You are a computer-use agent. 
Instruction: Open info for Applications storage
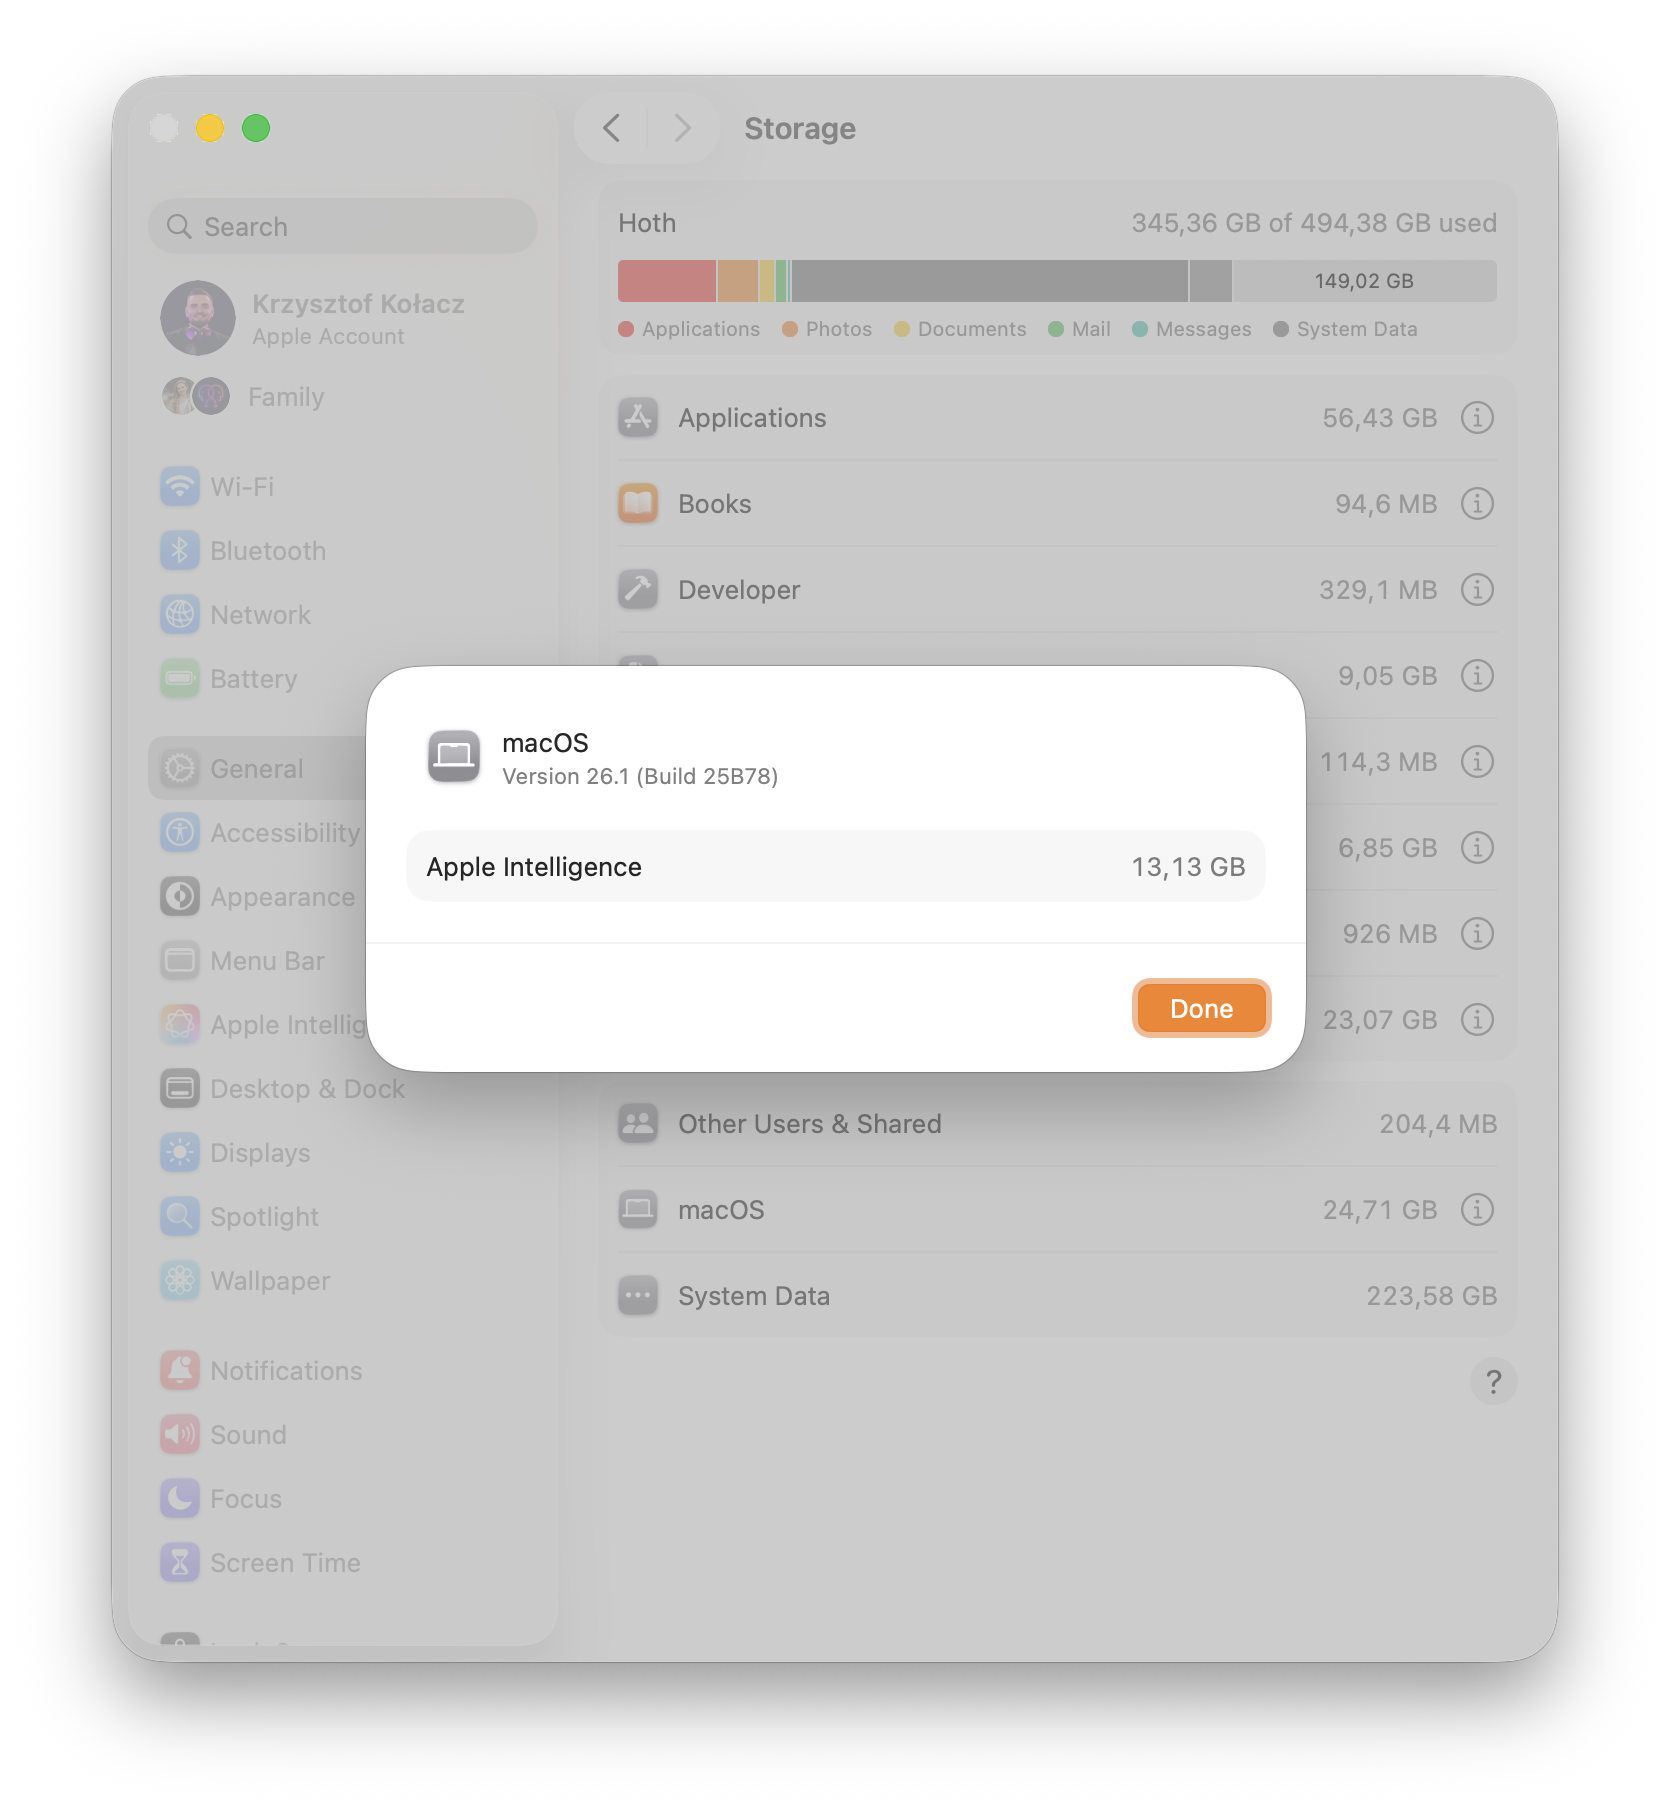(1477, 417)
